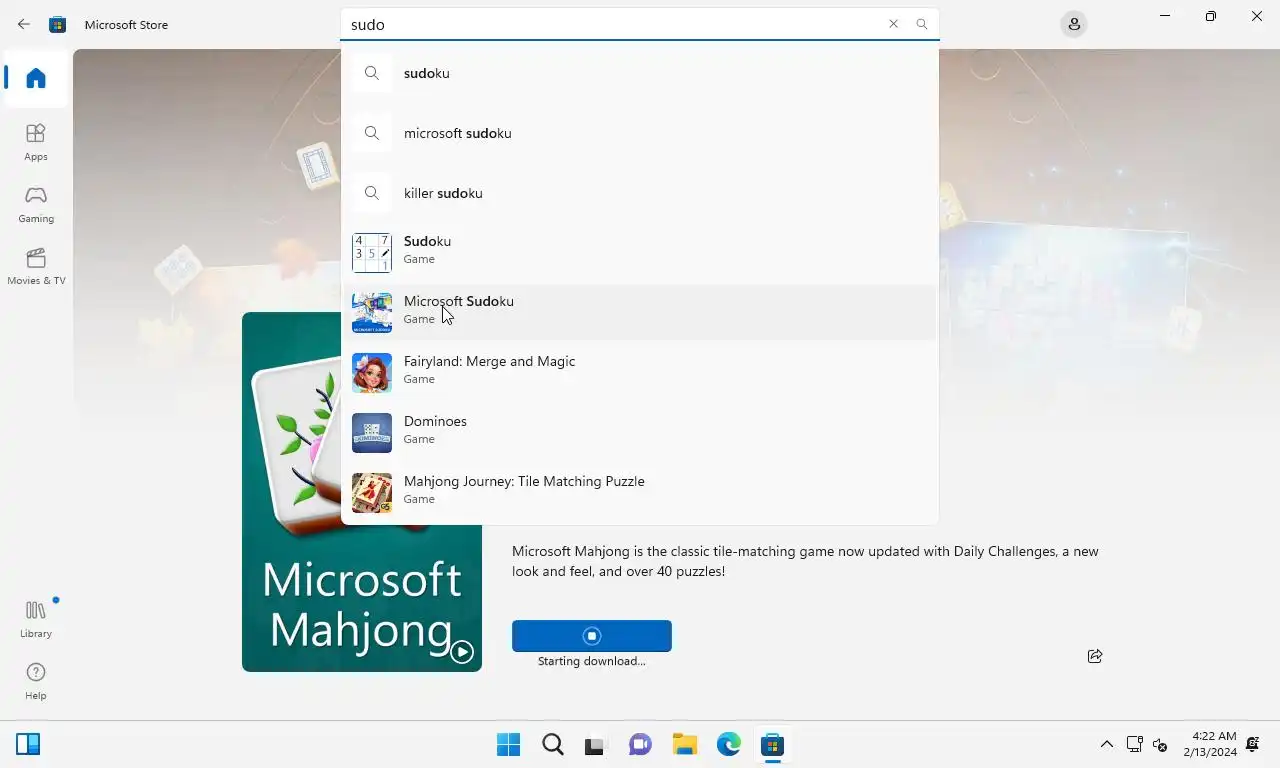Viewport: 1280px width, 768px height.
Task: Open Microsoft Edge from the taskbar
Action: pyautogui.click(x=729, y=744)
